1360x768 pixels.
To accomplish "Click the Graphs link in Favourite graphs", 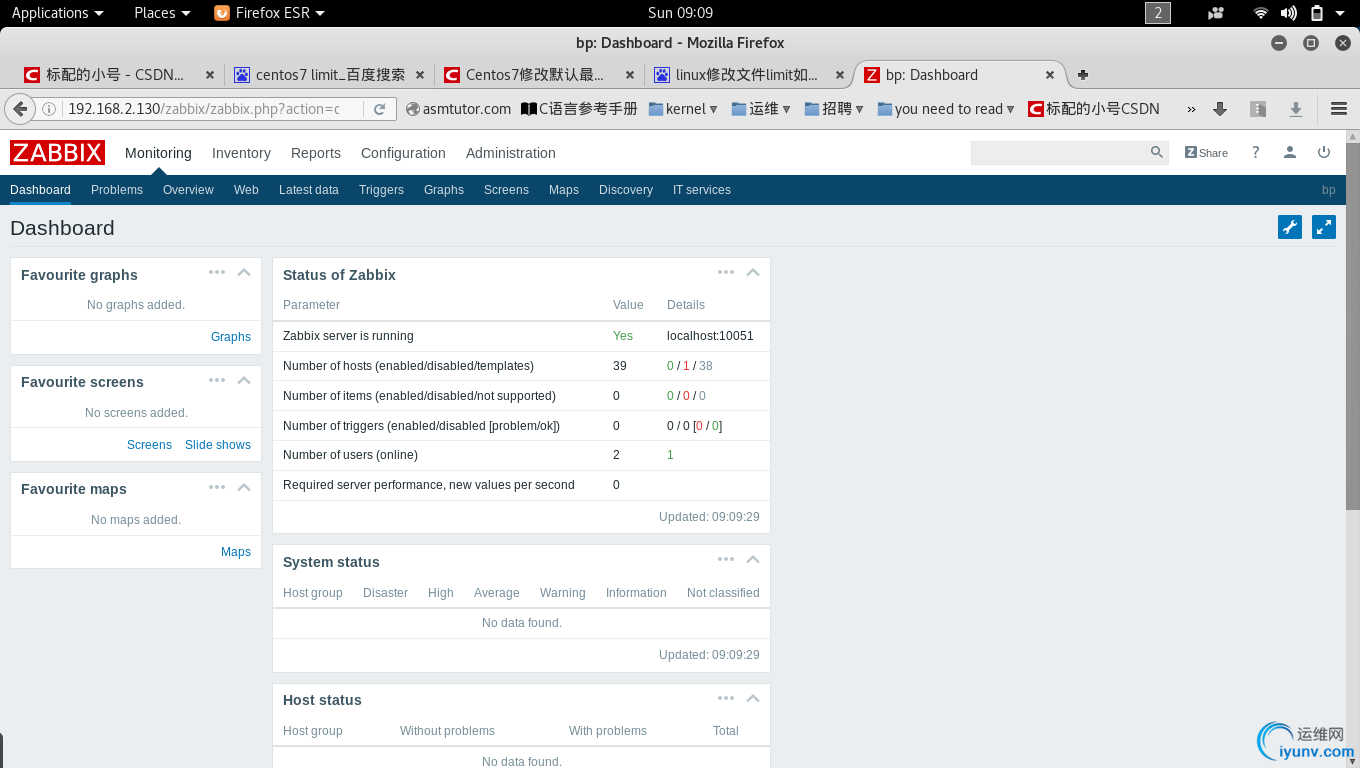I will (x=231, y=337).
